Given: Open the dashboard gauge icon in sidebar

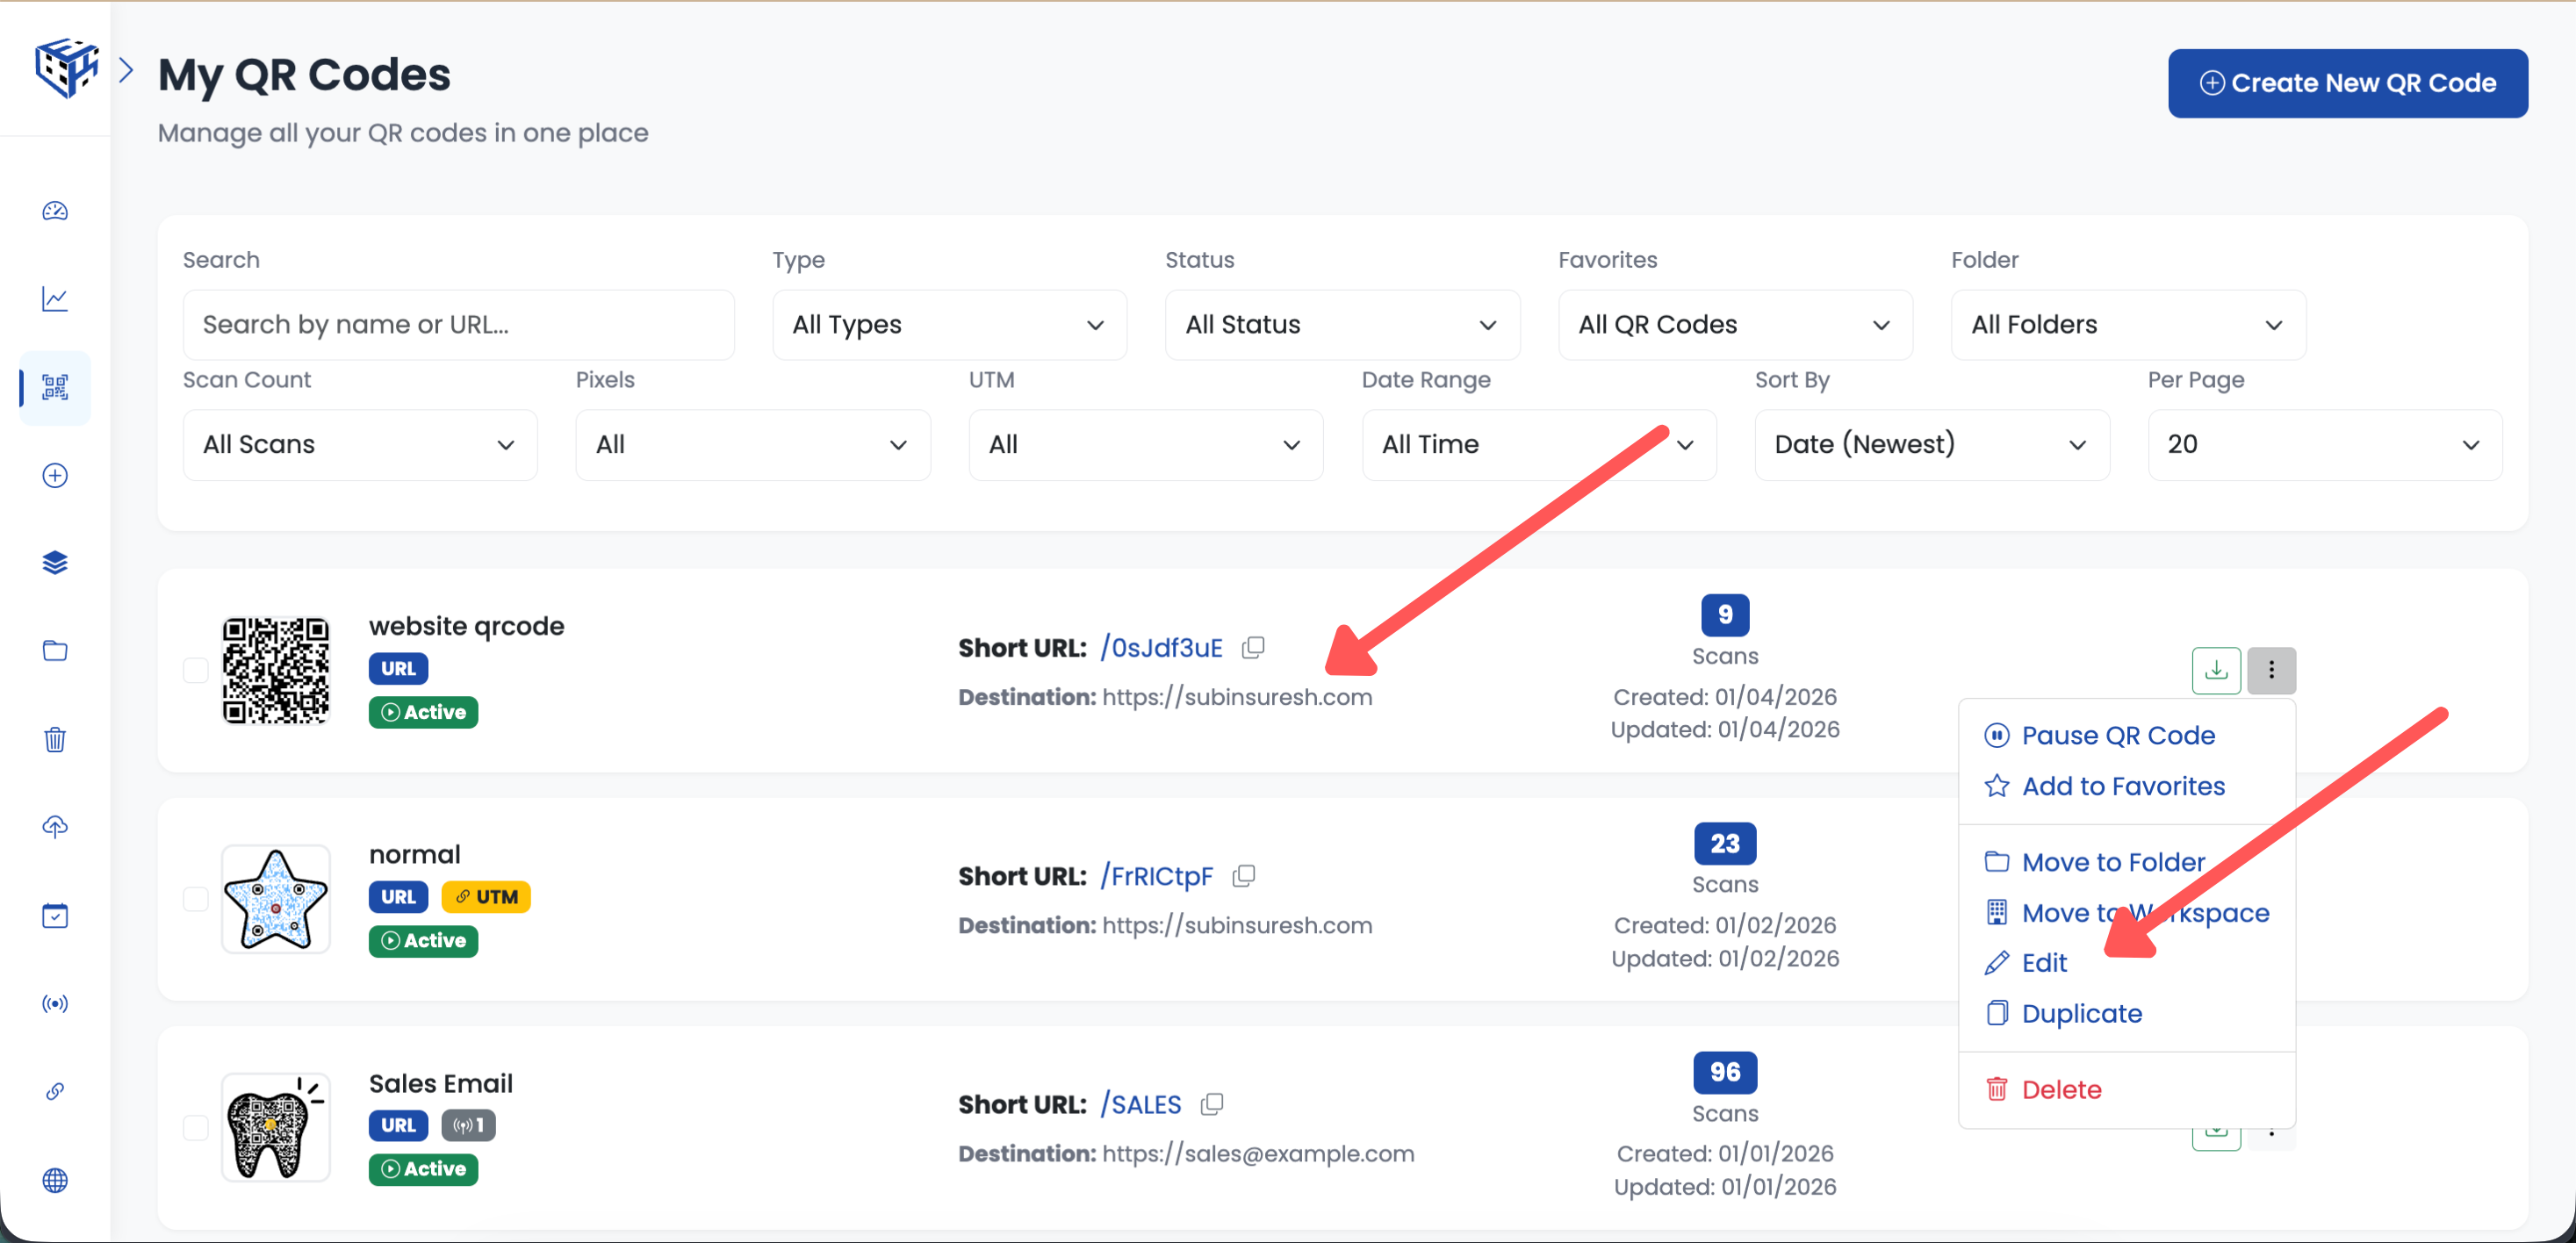Looking at the screenshot, I should pos(55,211).
